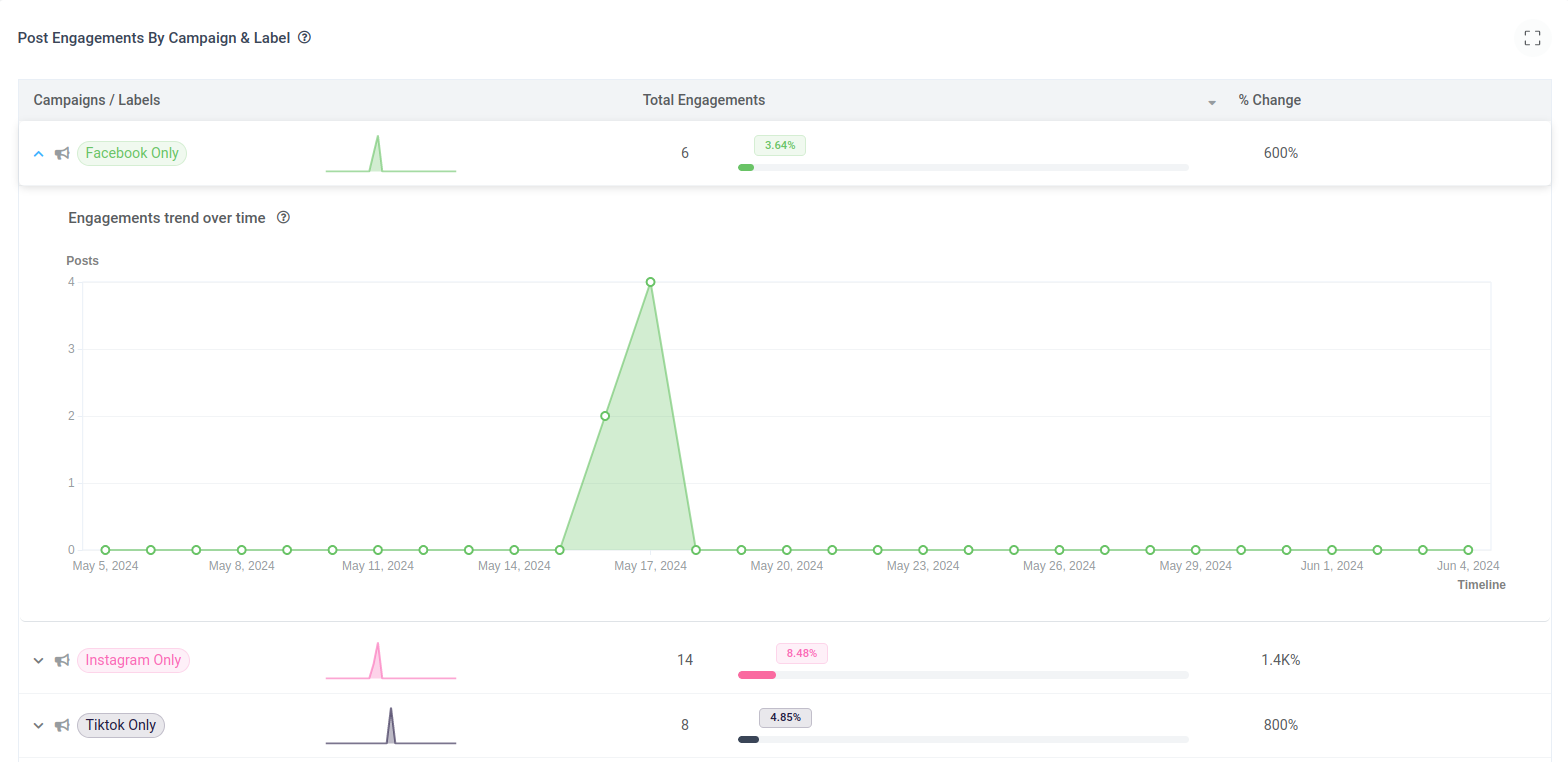The height and width of the screenshot is (762, 1568).
Task: Sort by the Total Engagements column header
Action: click(x=704, y=100)
